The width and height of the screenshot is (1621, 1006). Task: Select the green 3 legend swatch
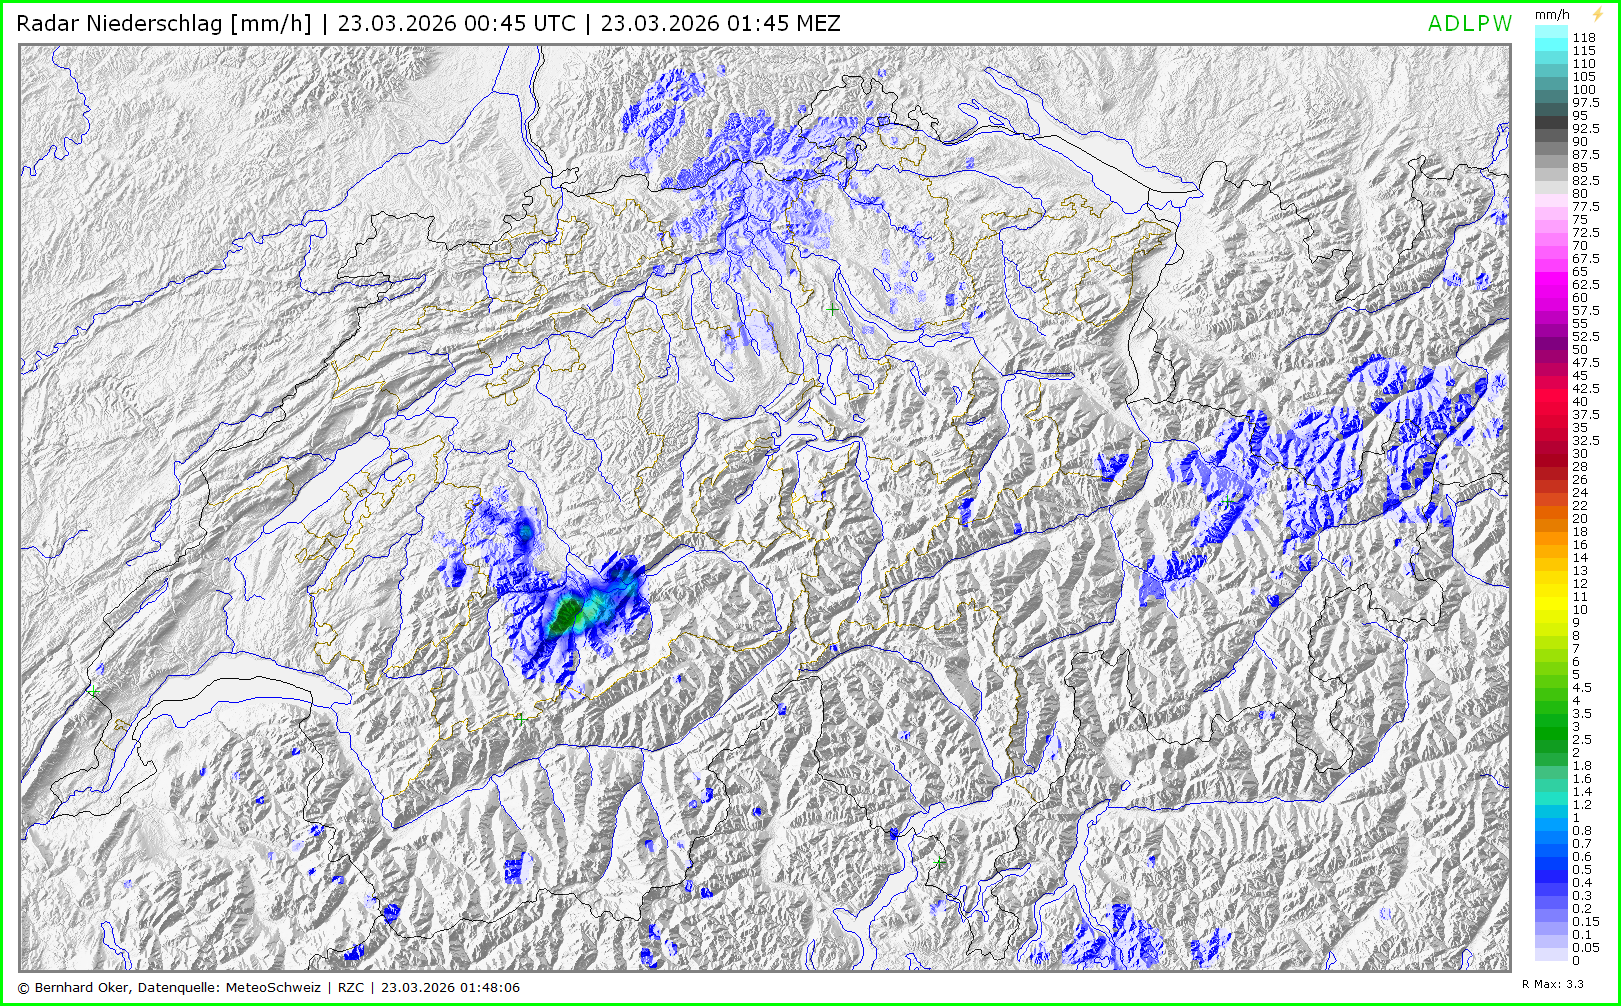(1552, 727)
